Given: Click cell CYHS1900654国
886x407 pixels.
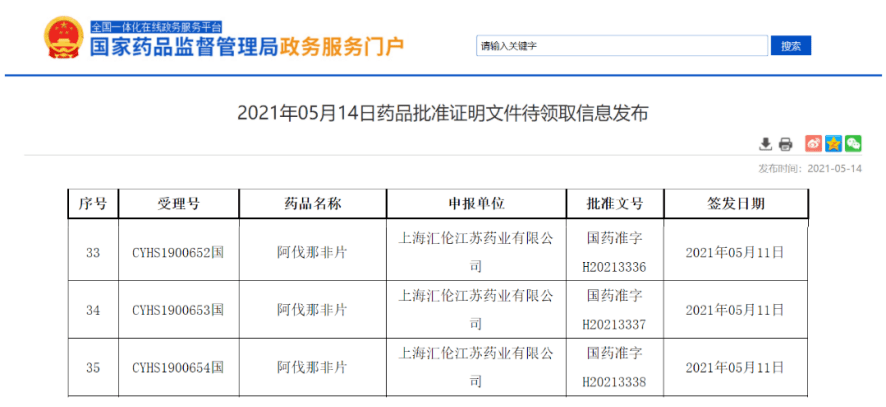Looking at the screenshot, I should click(179, 368).
